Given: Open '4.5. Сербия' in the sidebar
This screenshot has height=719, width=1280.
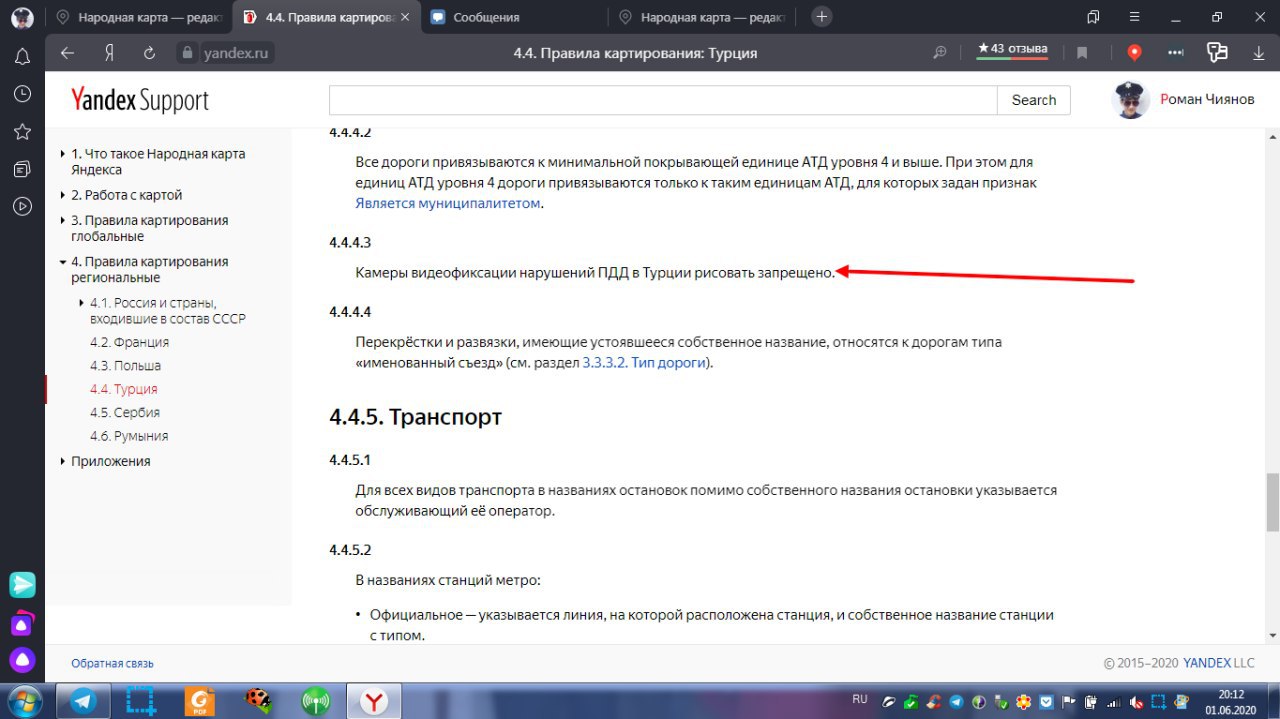Looking at the screenshot, I should (124, 412).
